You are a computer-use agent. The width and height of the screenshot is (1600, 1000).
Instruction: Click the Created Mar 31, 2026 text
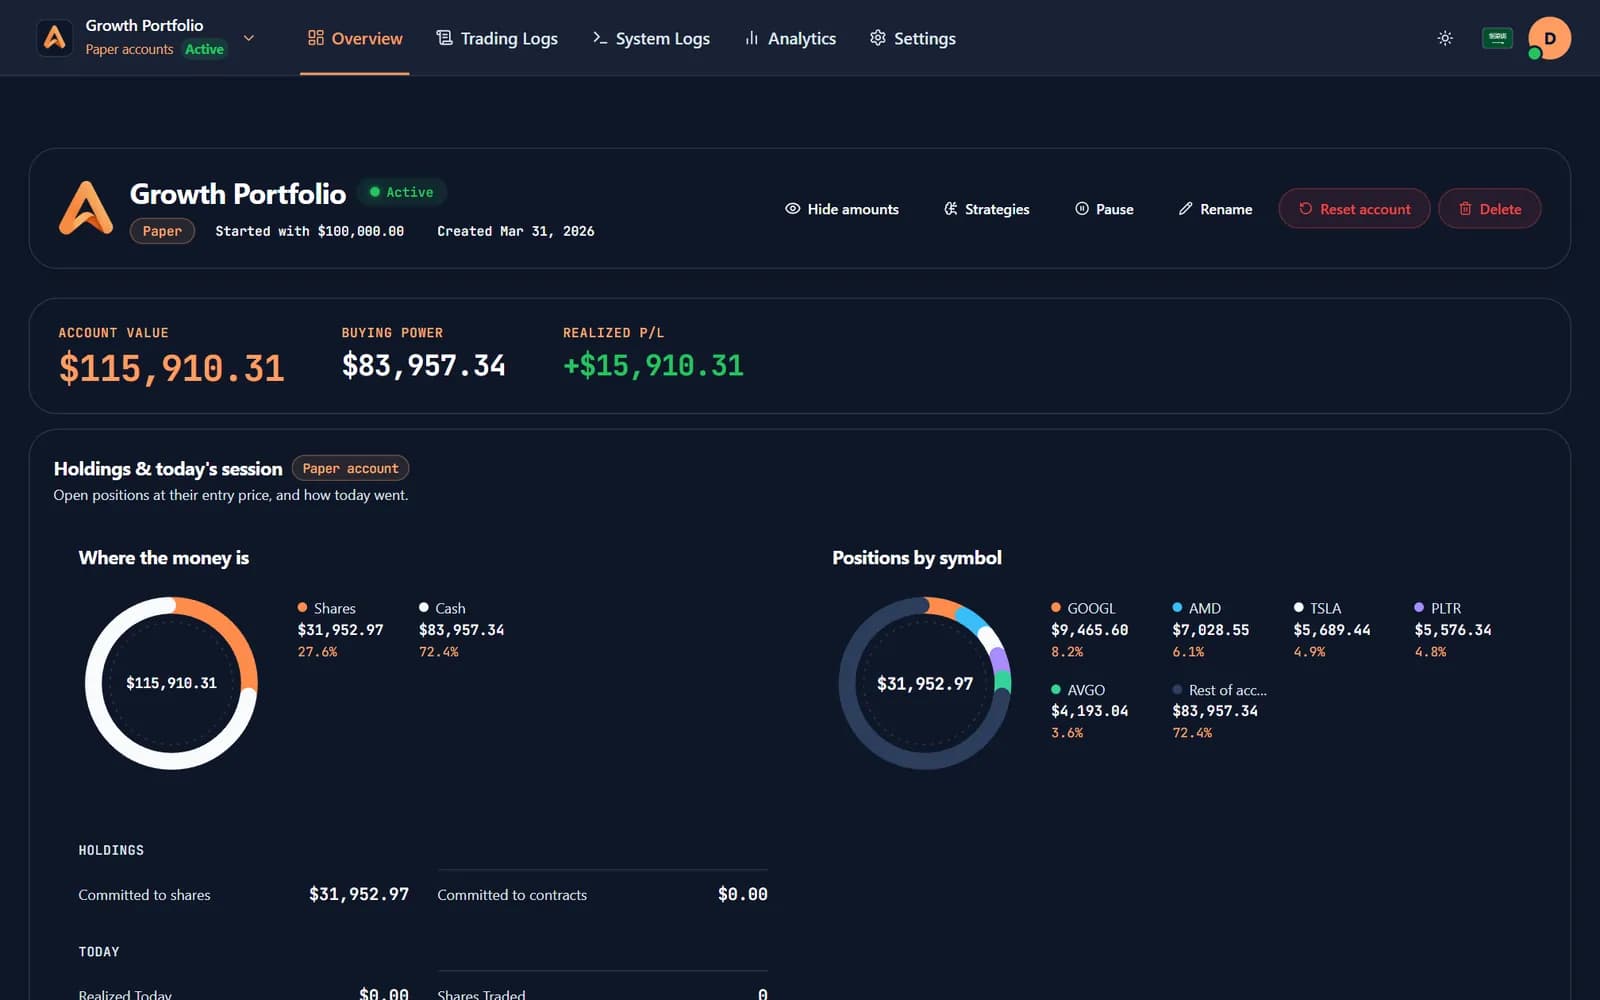point(516,231)
